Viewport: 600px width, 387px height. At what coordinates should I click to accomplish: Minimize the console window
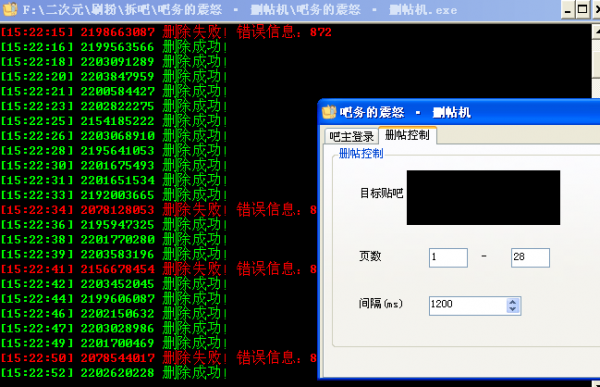(568, 10)
